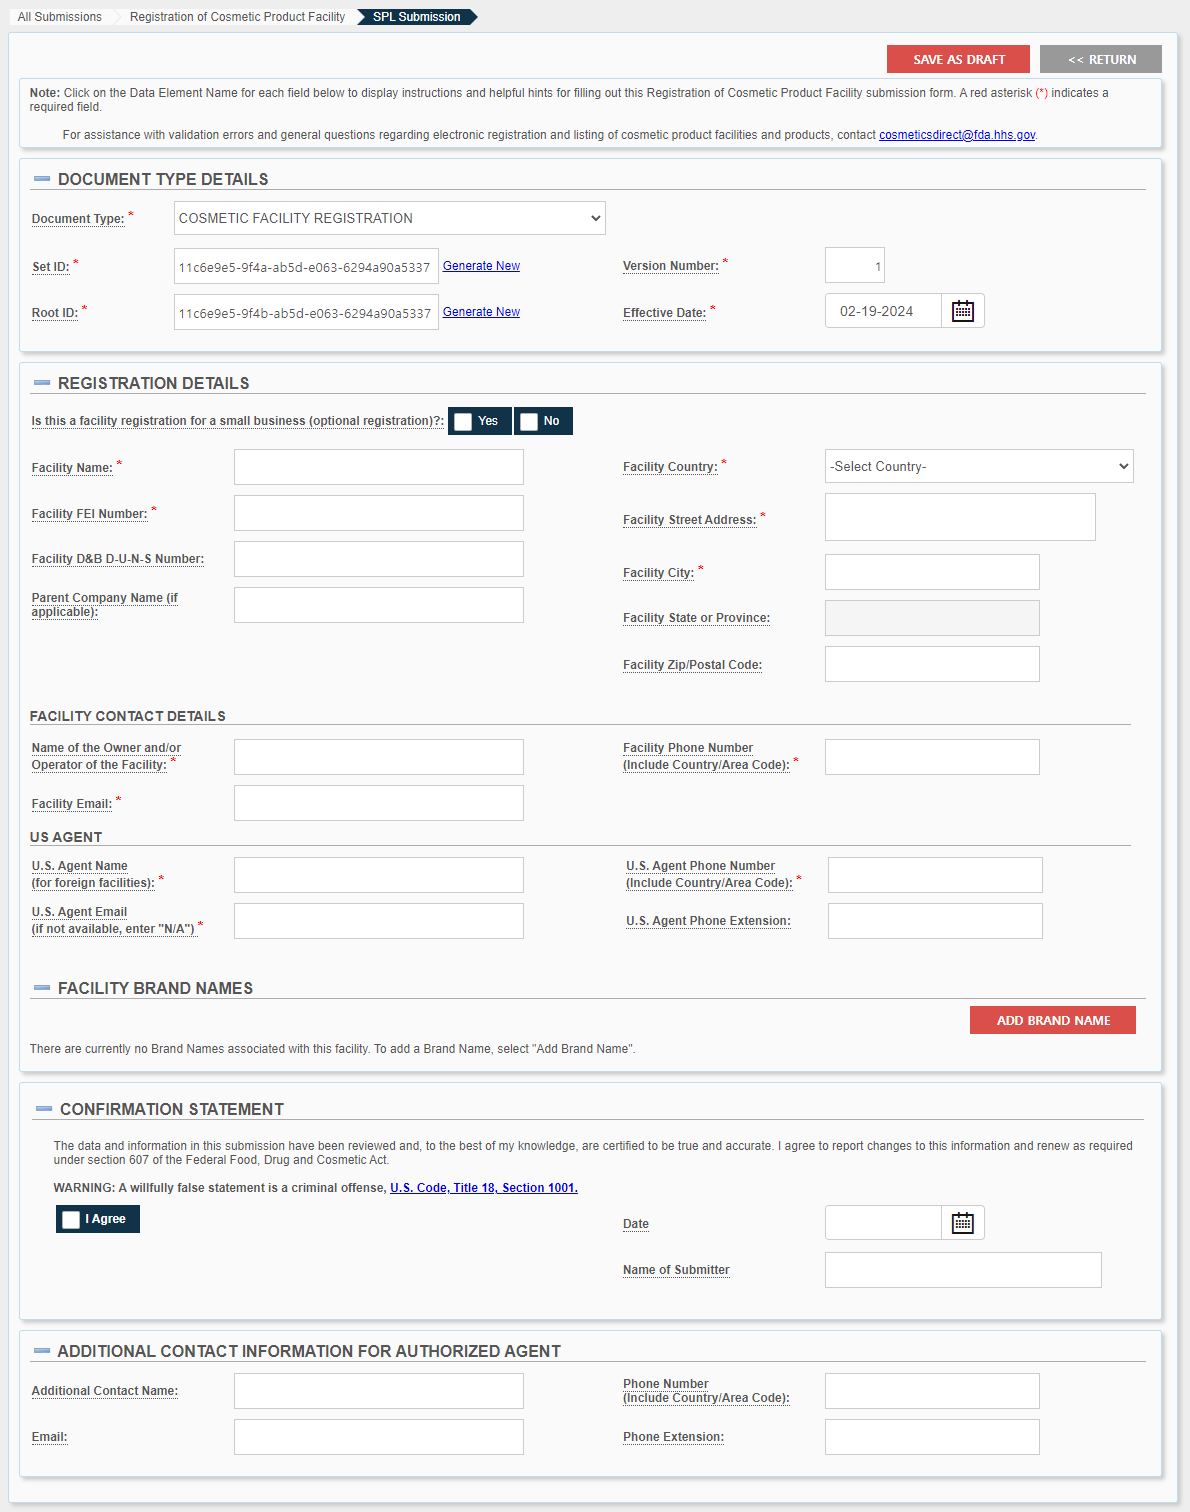Collapse the Facility Brand Names section icon

[x=42, y=988]
